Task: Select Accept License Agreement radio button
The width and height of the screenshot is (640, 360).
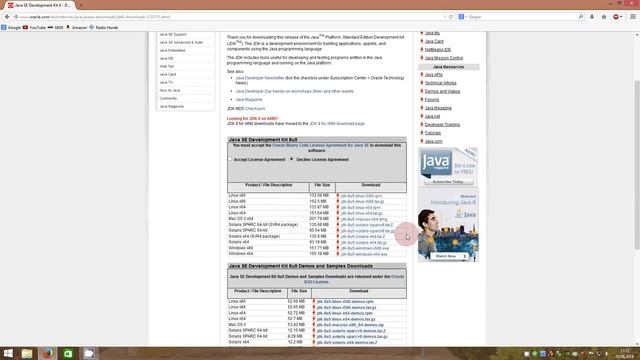Action: click(230, 159)
